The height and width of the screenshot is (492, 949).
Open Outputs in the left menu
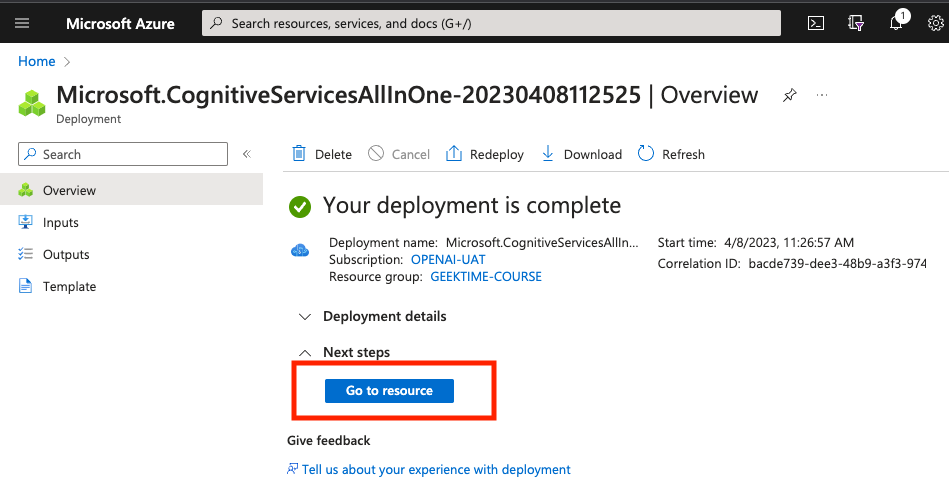coord(66,254)
